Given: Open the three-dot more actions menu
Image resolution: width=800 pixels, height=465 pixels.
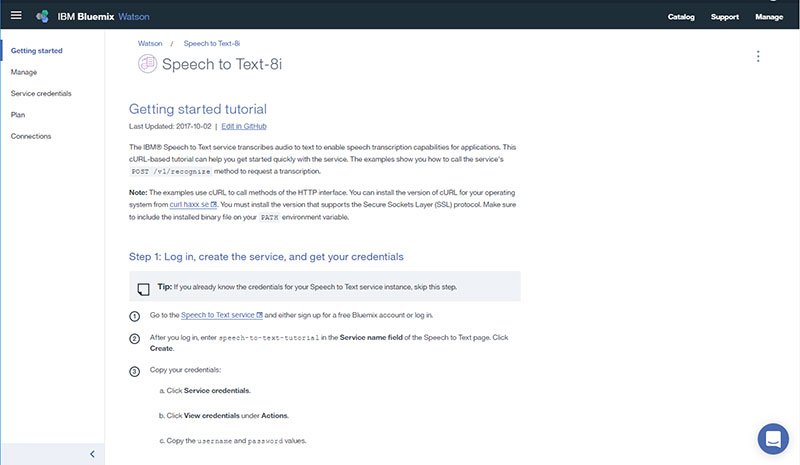Looking at the screenshot, I should pyautogui.click(x=758, y=56).
